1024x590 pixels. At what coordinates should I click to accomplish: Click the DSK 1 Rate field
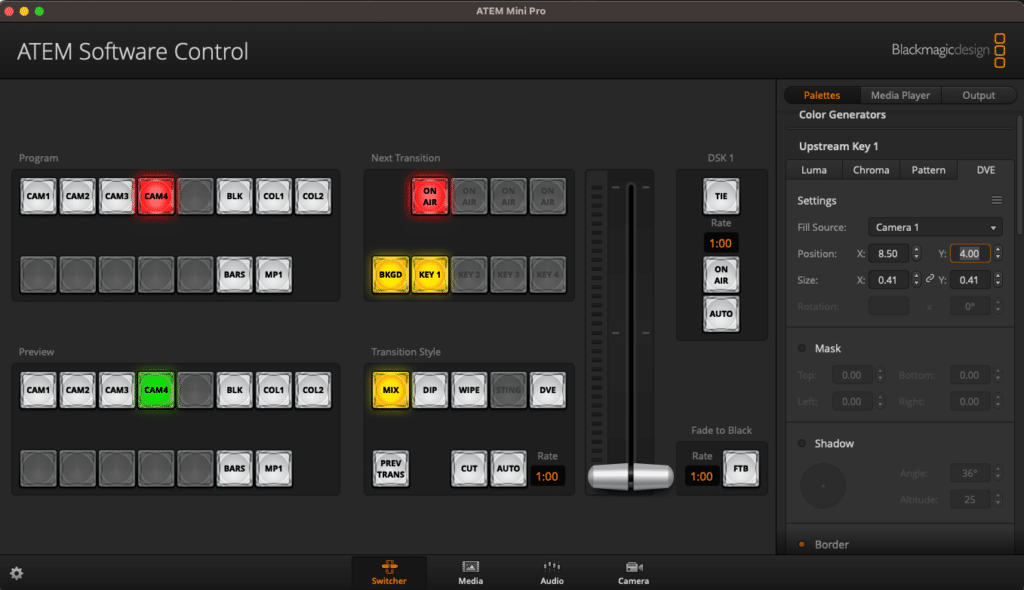tap(721, 243)
